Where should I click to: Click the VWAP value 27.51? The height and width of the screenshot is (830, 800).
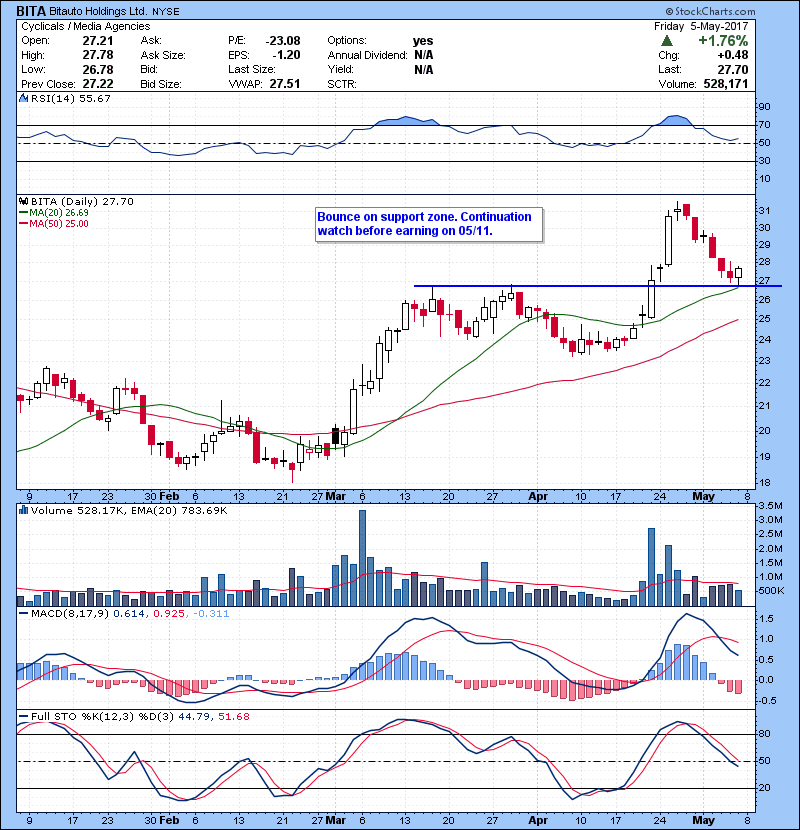[x=285, y=84]
